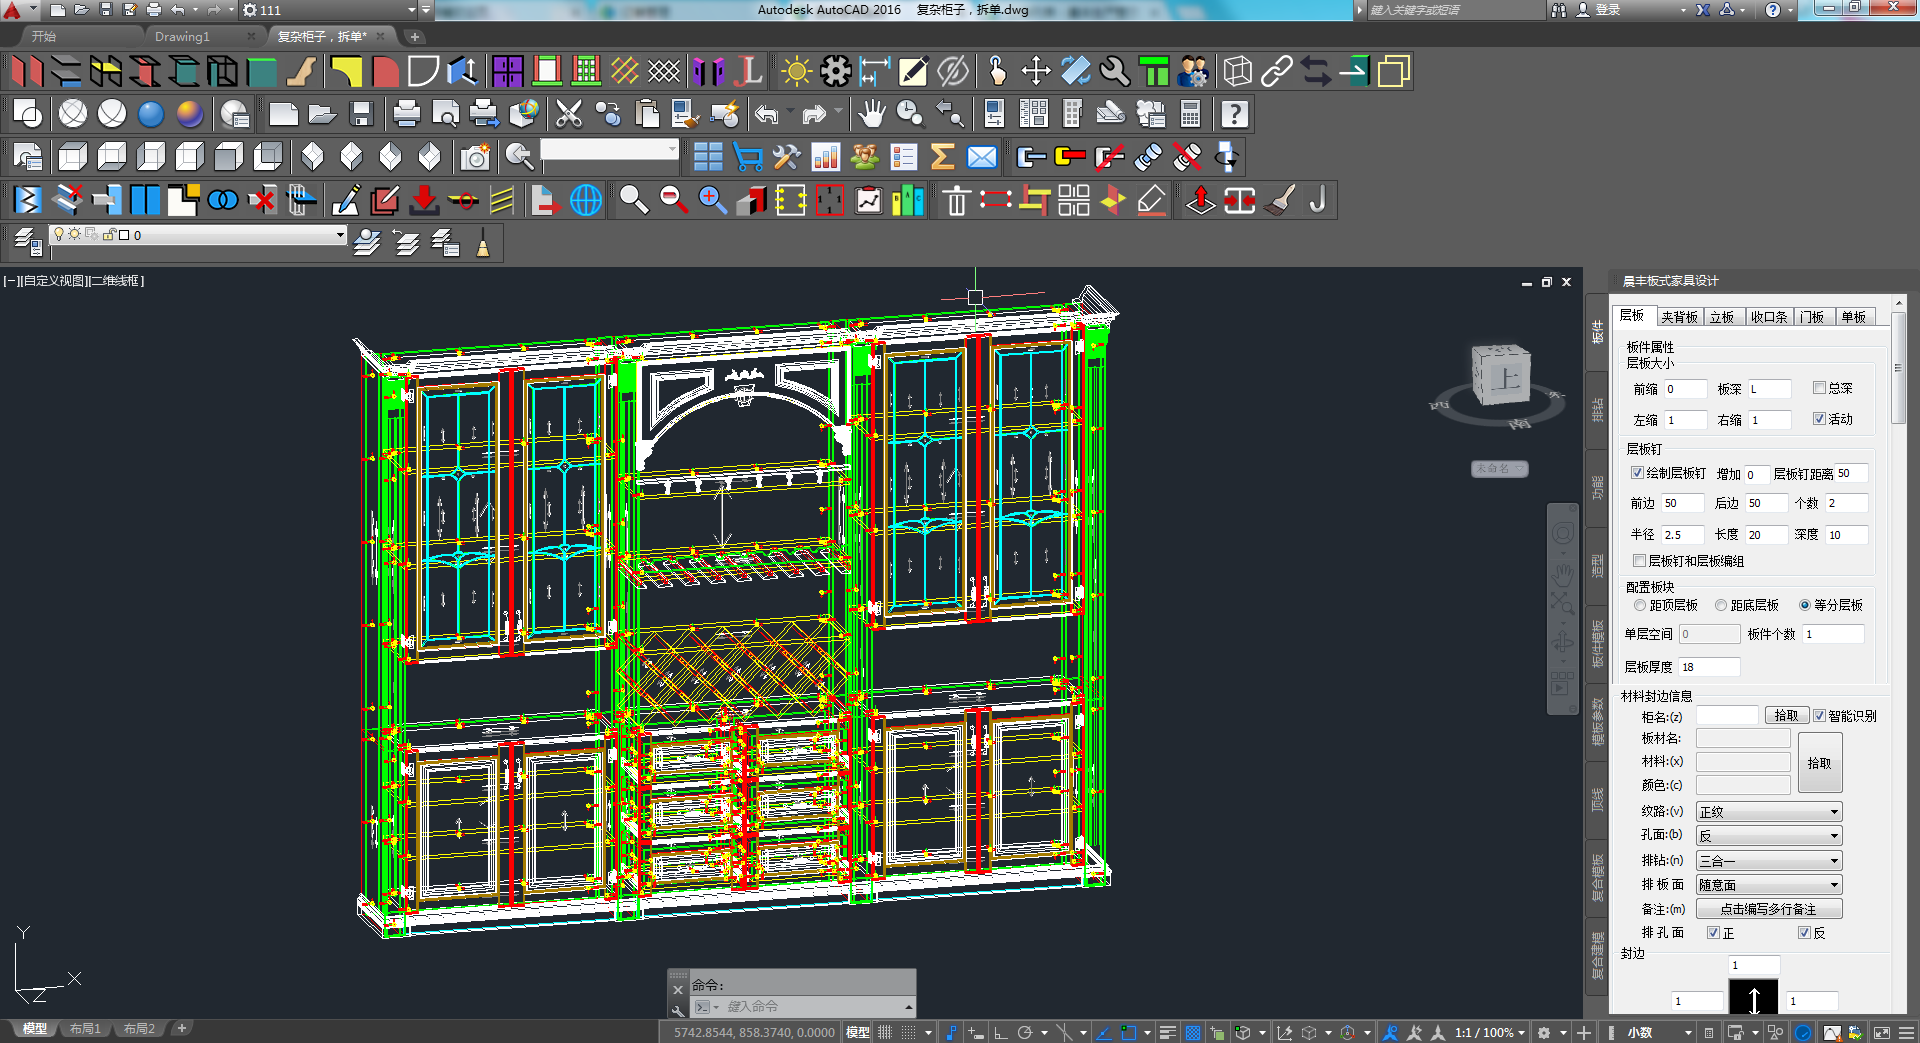Screen dimensions: 1920x1043
Task: Open the 小数 units dropdown in status bar
Action: click(x=1658, y=1032)
